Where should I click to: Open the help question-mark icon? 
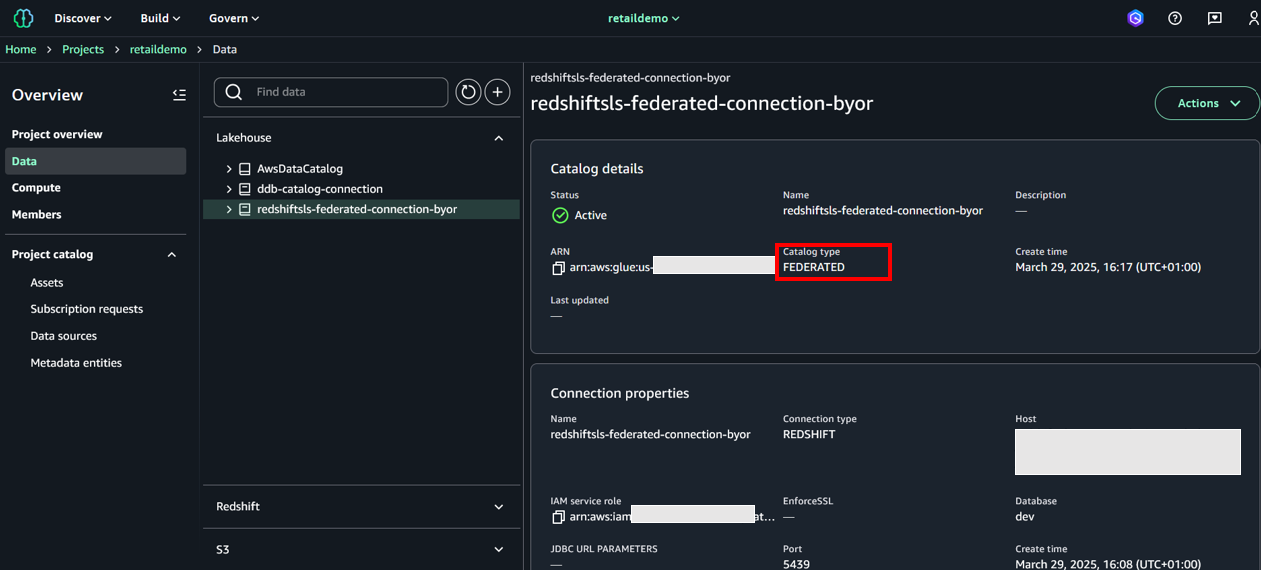point(1175,18)
